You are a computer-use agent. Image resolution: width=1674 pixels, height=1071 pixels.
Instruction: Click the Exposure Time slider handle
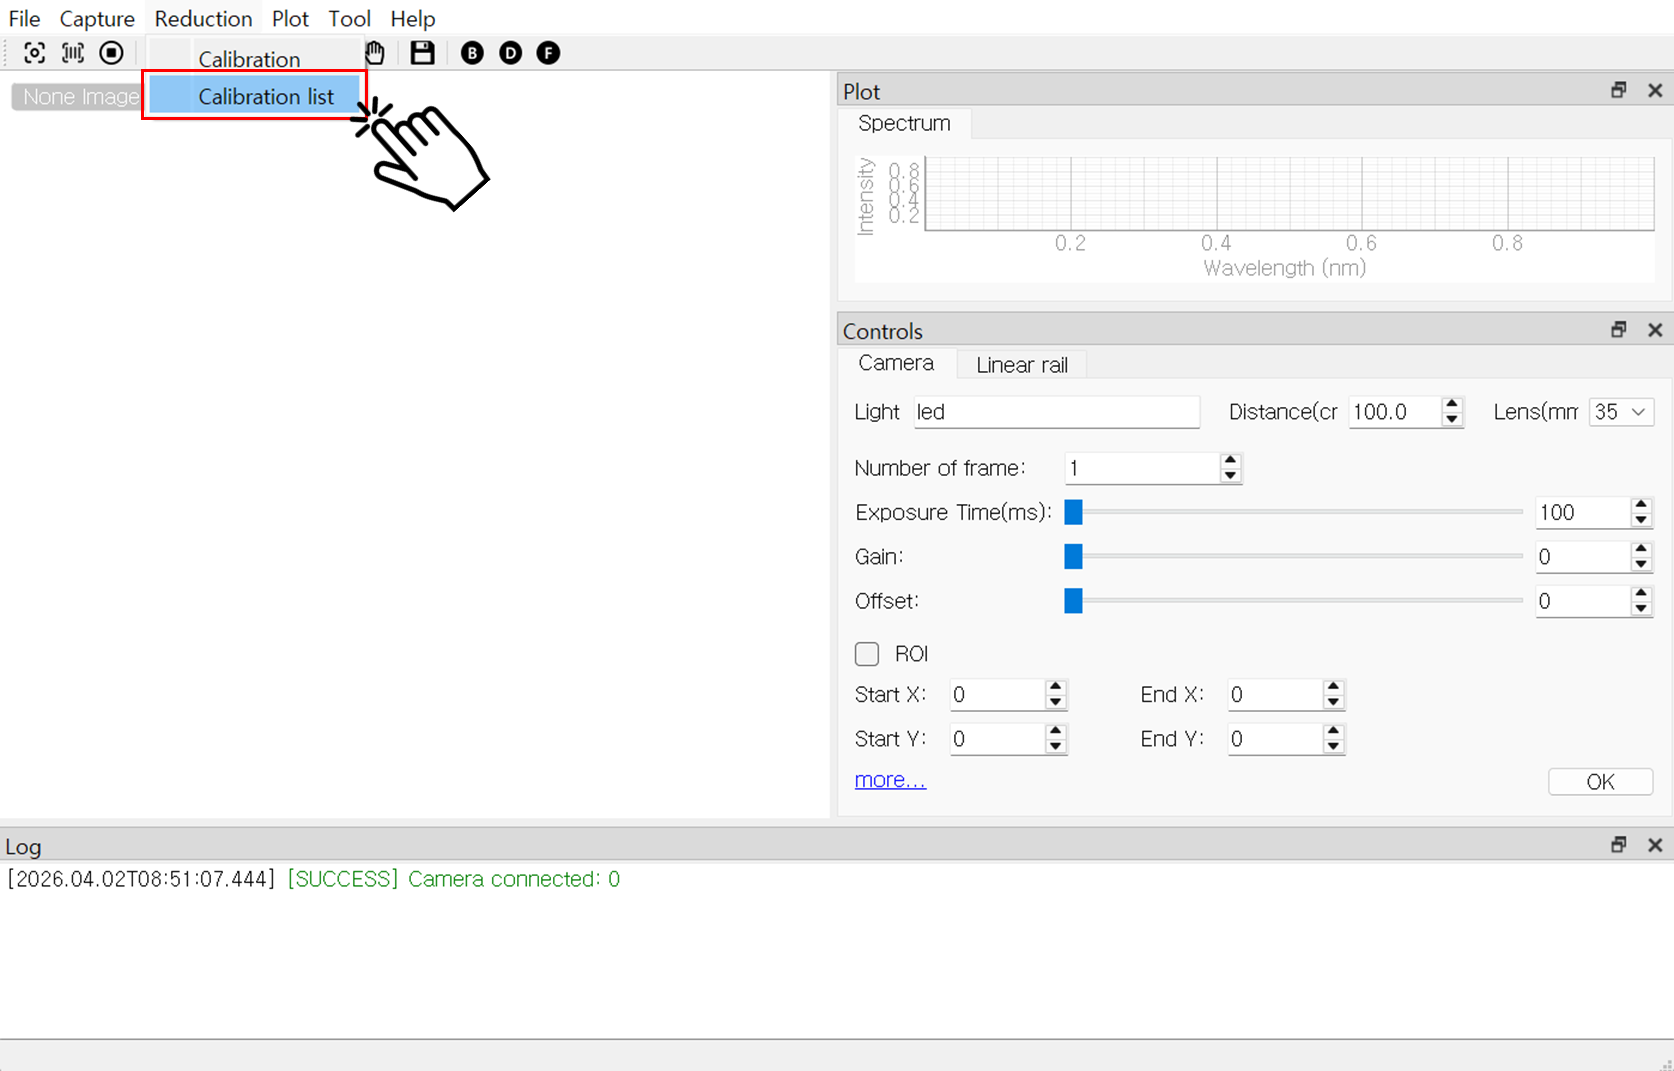click(x=1073, y=512)
